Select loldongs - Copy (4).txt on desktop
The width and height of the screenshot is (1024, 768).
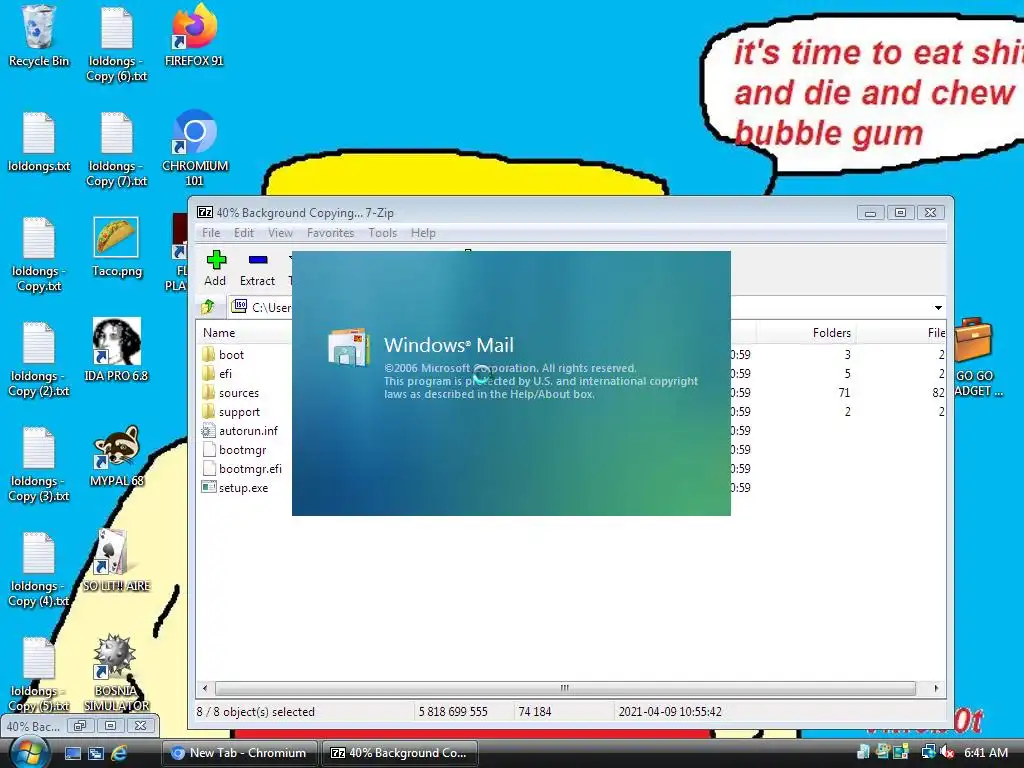pyautogui.click(x=39, y=570)
